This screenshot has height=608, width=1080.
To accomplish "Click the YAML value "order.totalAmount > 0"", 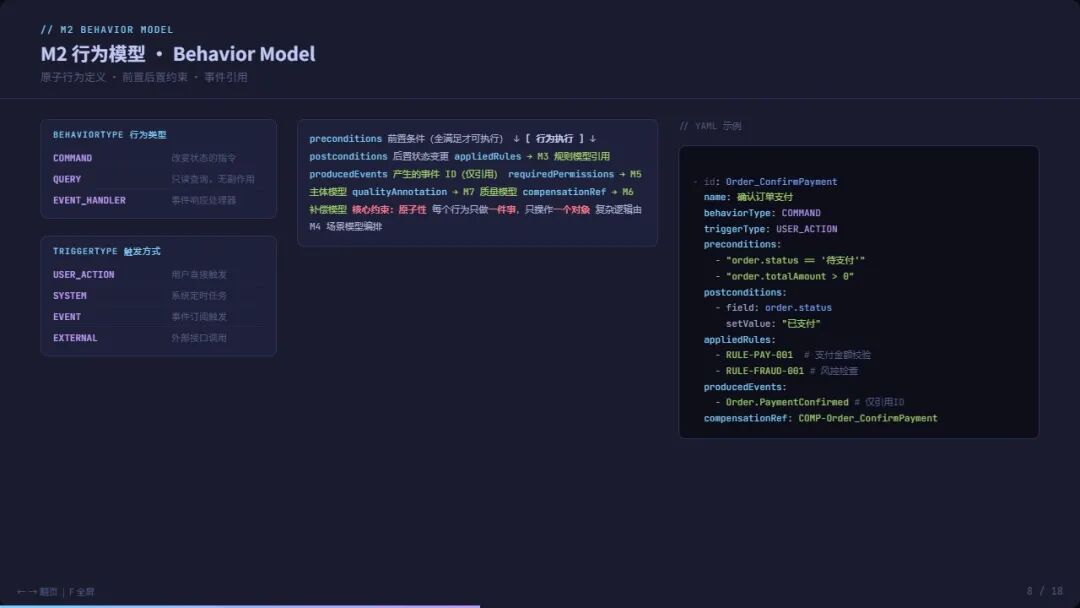I will [789, 276].
